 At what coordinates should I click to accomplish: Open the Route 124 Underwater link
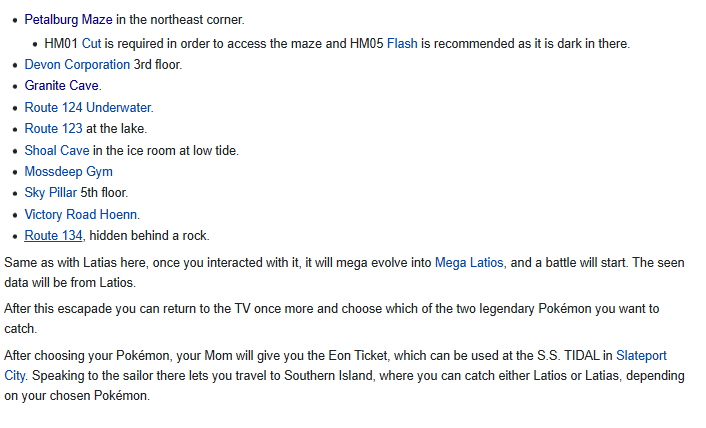click(88, 107)
